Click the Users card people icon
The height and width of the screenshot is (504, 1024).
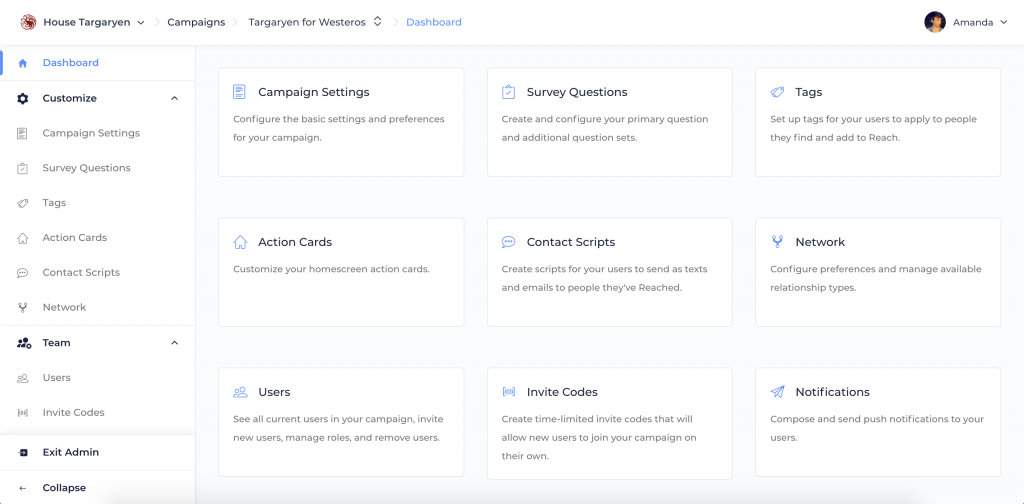(240, 392)
